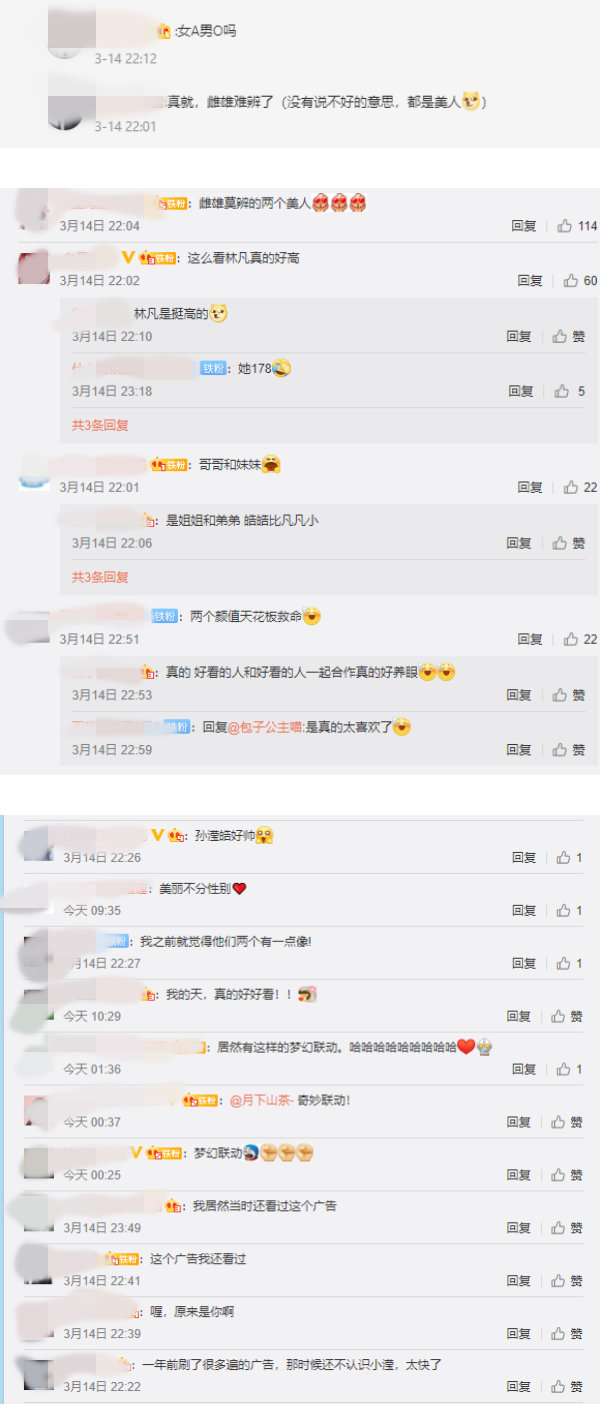
Task: Expand "共3条回复" under the 哥哥和妹妹 thread
Action: pos(100,577)
